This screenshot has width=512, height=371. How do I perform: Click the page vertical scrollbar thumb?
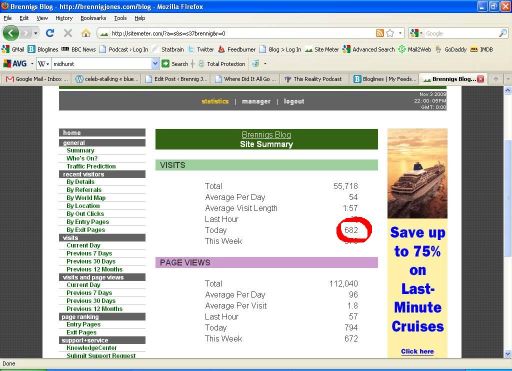pos(508,198)
